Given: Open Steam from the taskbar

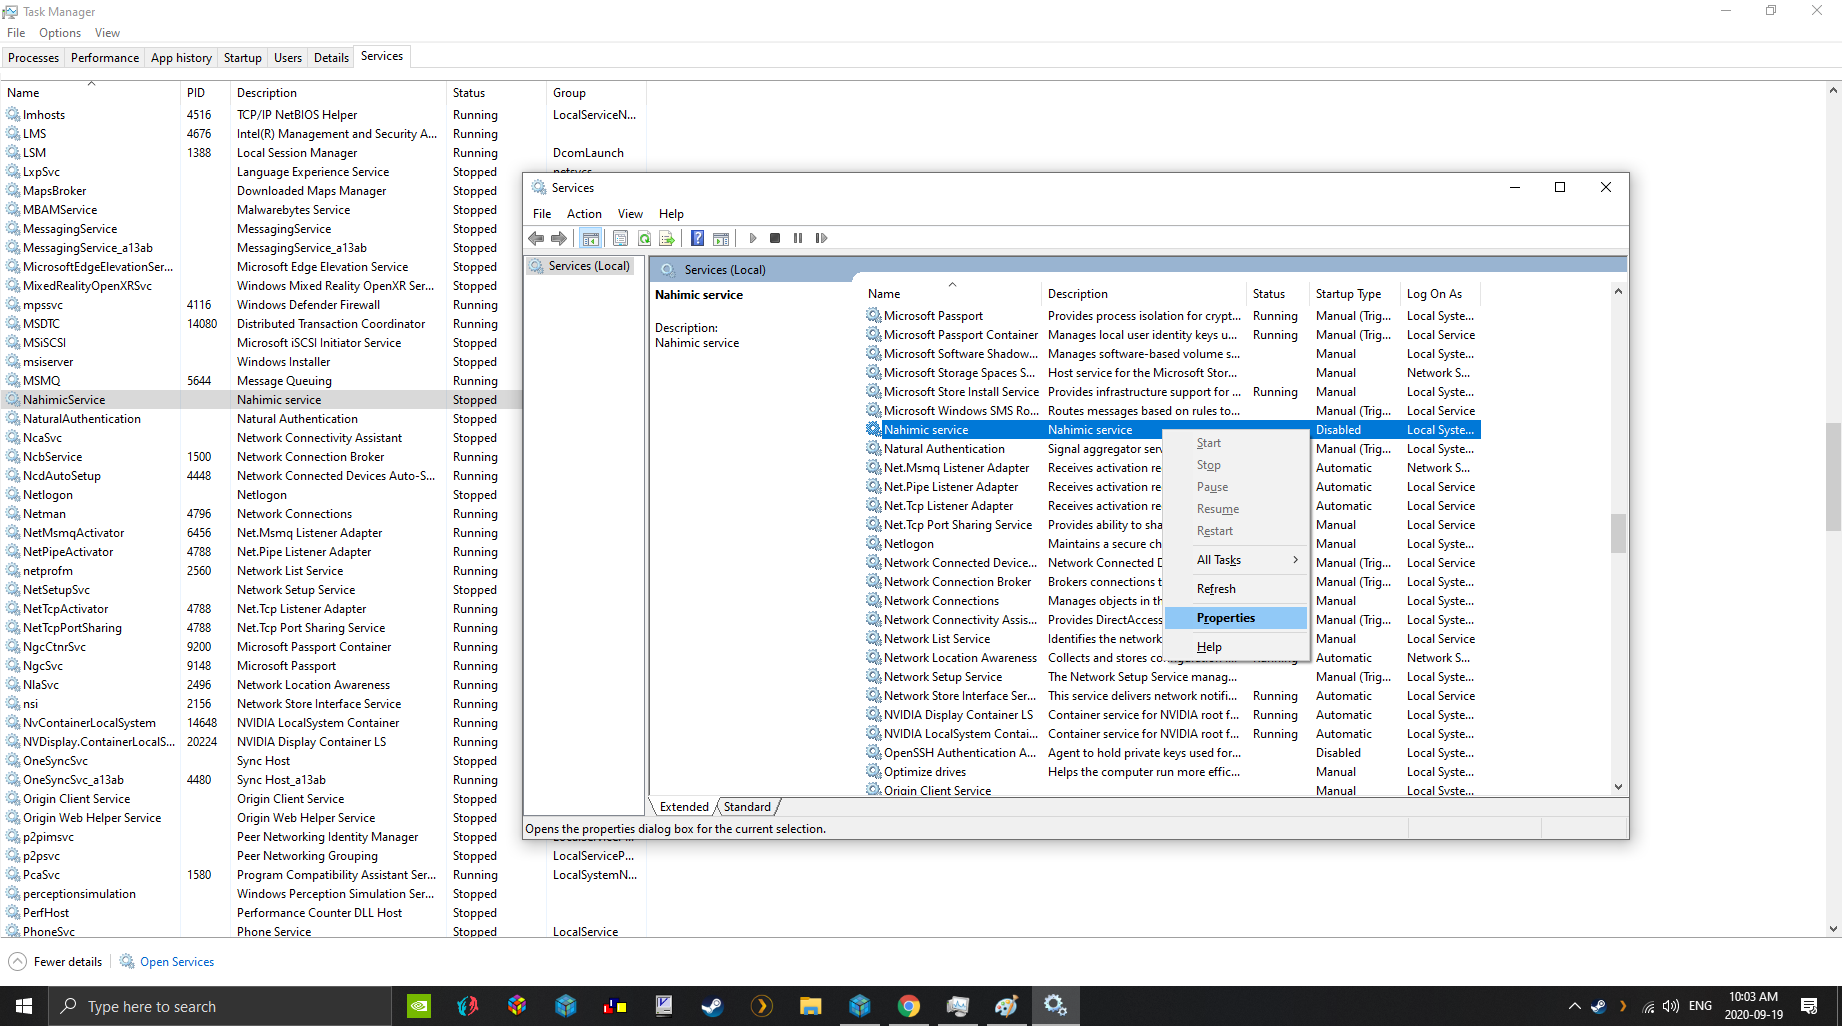Looking at the screenshot, I should coord(712,1006).
